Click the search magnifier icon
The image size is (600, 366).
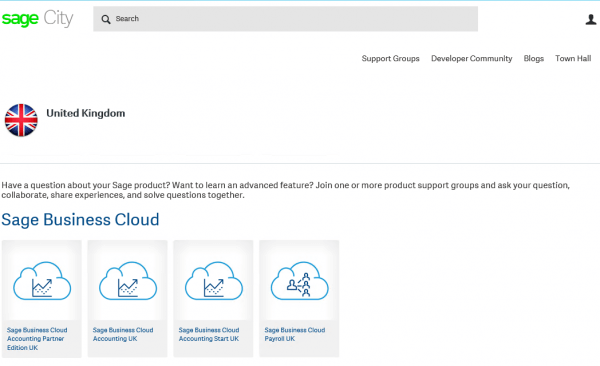106,19
